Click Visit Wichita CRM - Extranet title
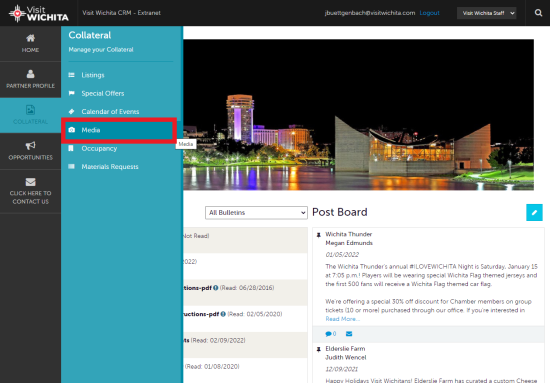The width and height of the screenshot is (550, 383). point(121,13)
